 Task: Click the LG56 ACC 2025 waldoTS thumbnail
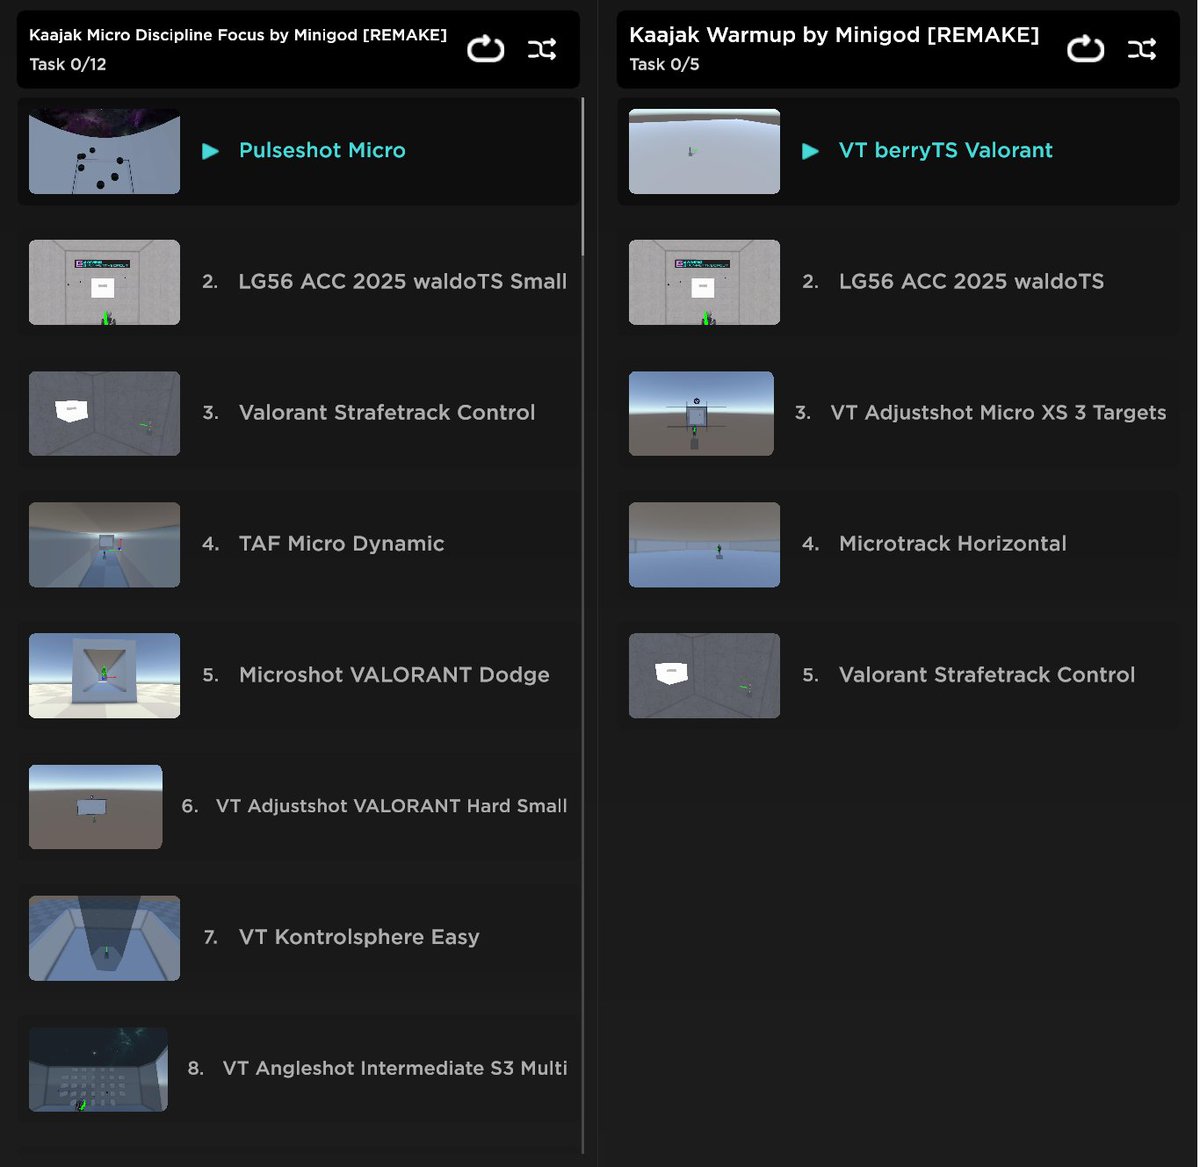coord(704,282)
